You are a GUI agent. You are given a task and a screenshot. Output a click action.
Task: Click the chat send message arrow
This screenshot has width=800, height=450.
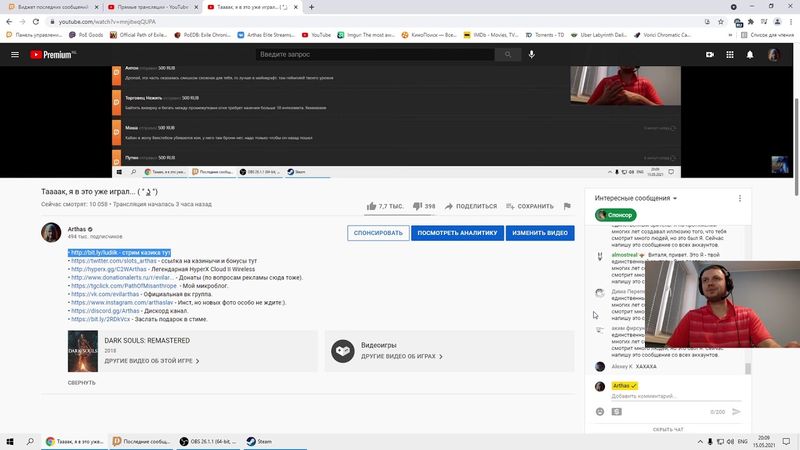pos(737,411)
